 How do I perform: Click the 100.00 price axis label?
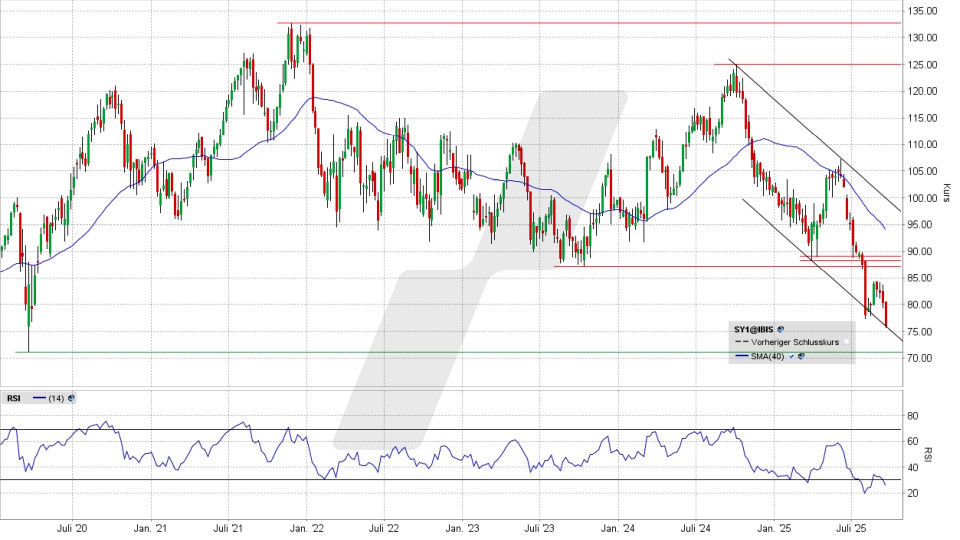tap(922, 198)
